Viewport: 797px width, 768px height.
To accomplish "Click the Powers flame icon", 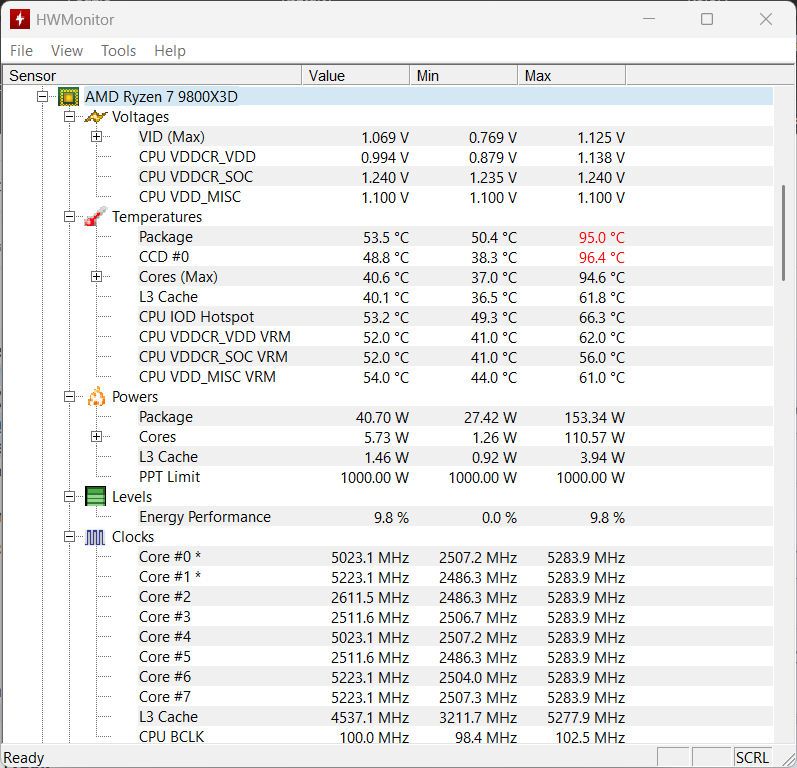I will click(96, 397).
